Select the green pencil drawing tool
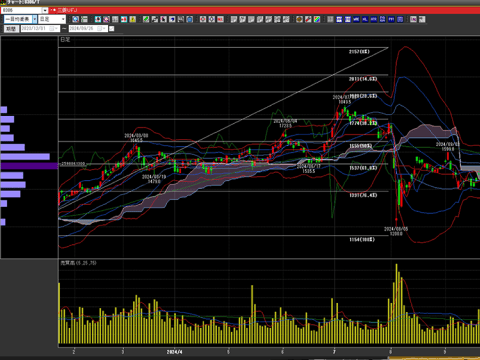 (146, 19)
